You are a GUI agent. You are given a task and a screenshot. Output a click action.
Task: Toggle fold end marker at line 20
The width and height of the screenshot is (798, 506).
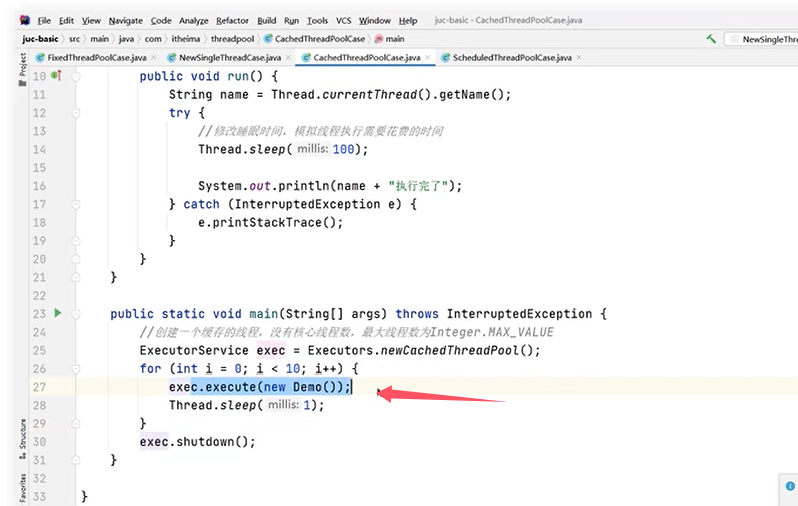(76, 259)
